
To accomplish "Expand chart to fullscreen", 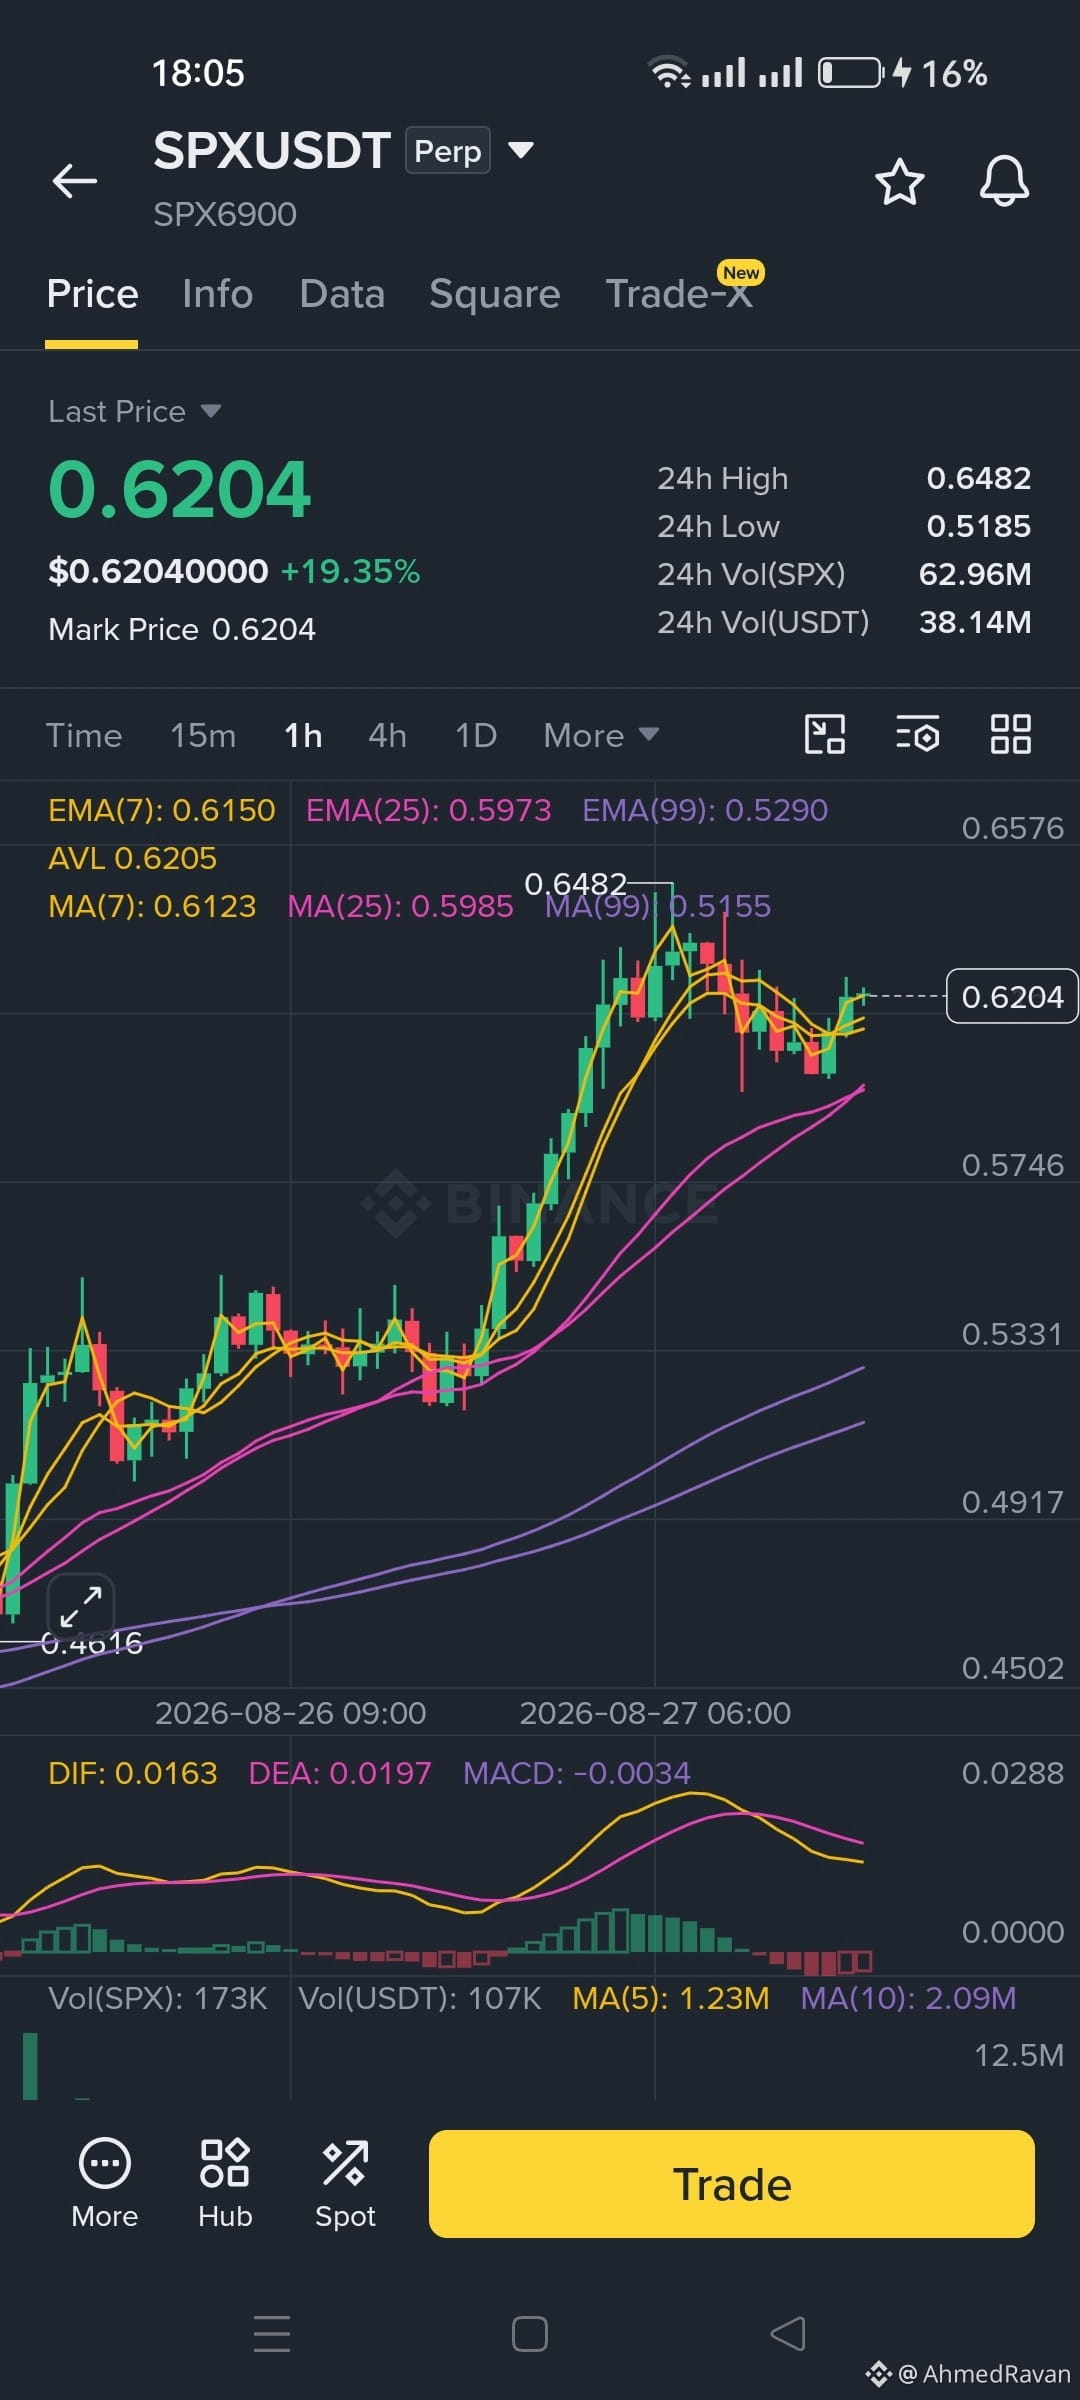I will click(81, 1606).
